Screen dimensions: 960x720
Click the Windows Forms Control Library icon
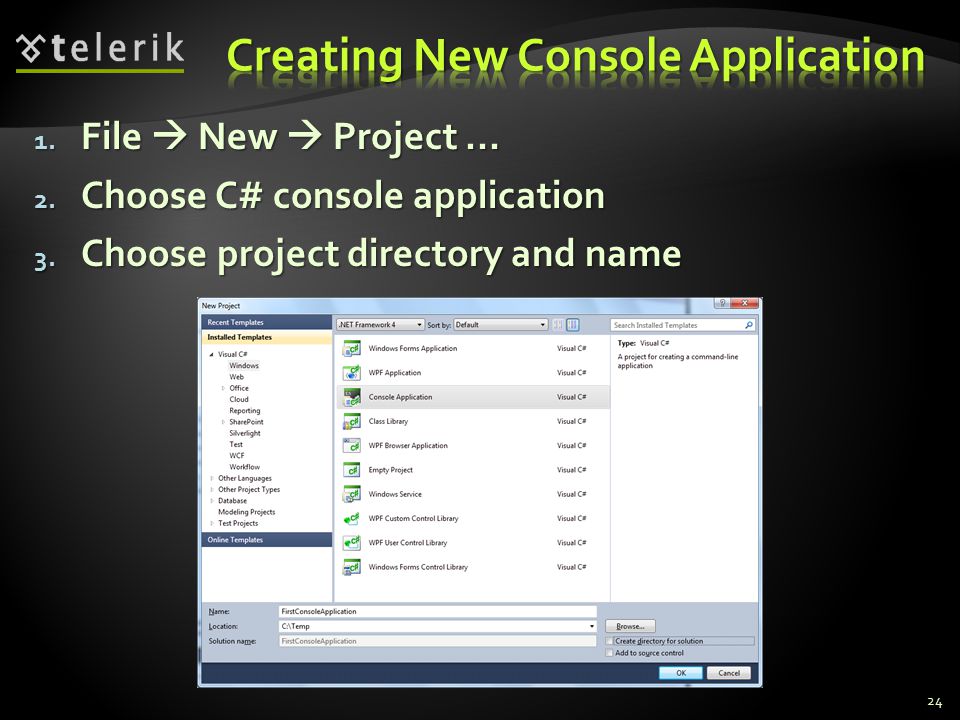point(351,567)
